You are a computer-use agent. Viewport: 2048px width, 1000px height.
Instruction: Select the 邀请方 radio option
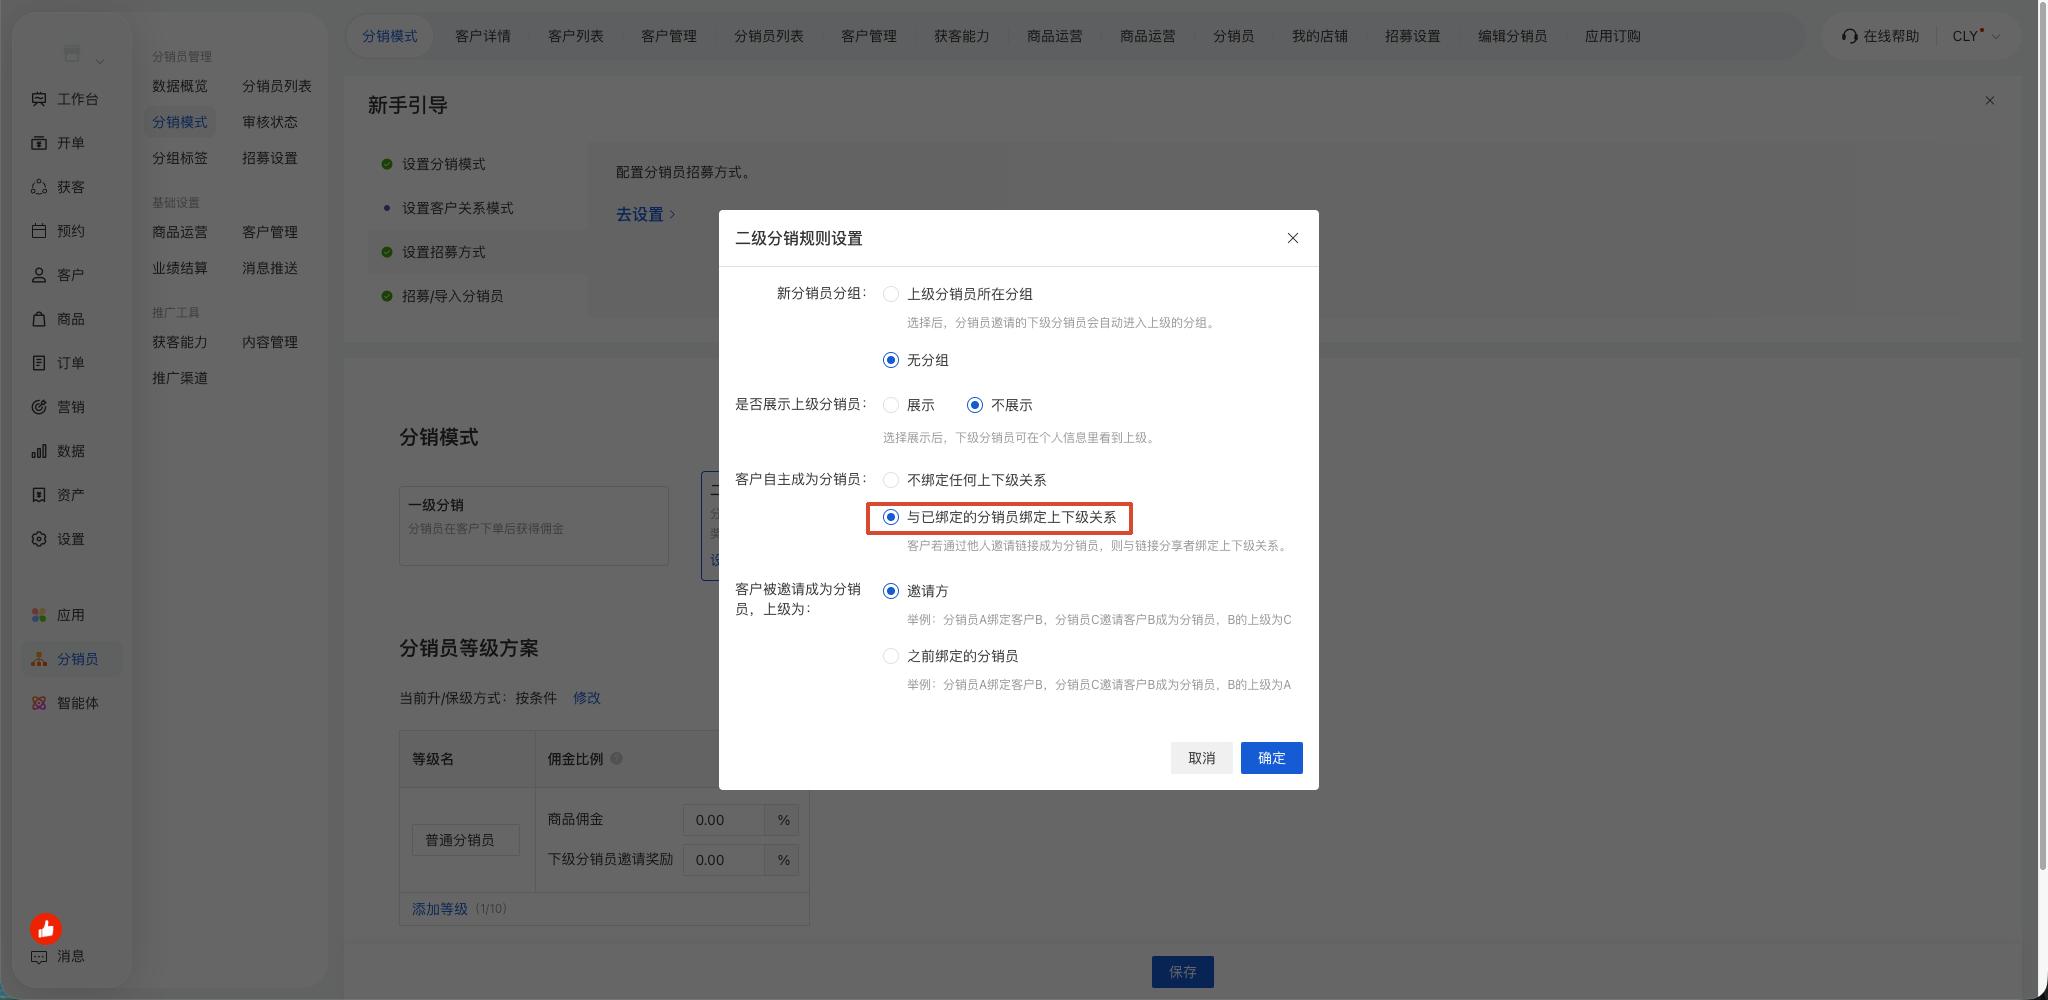[891, 591]
